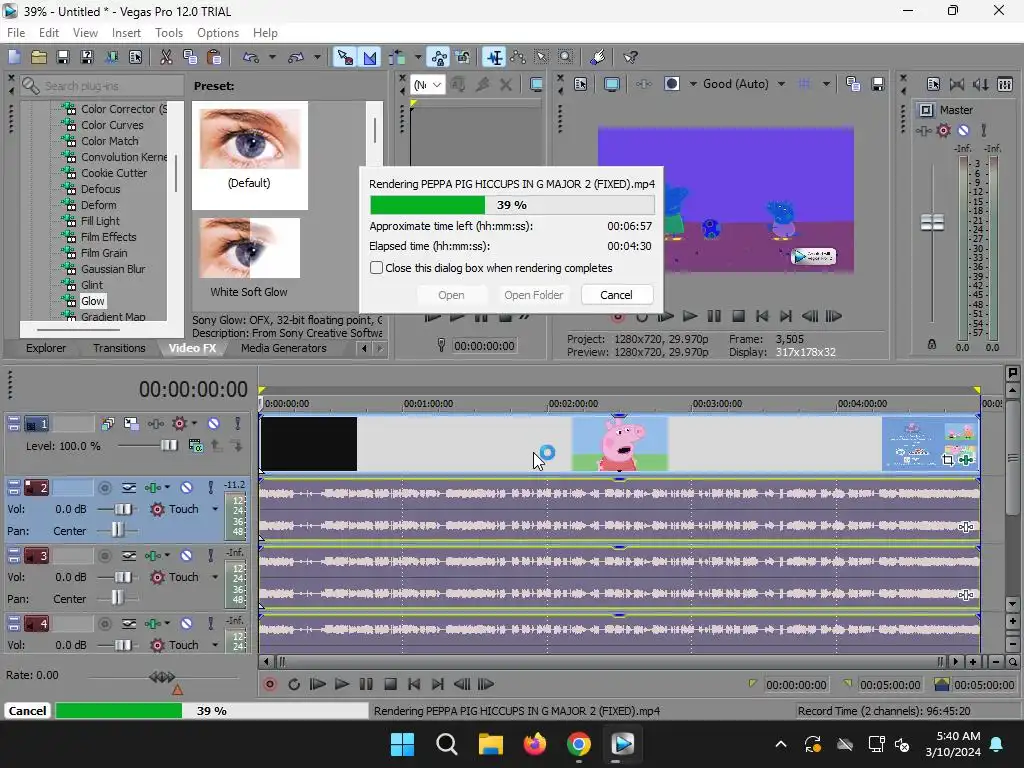This screenshot has width=1024, height=768.
Task: Open the trimmer media dropdown
Action: click(x=428, y=84)
